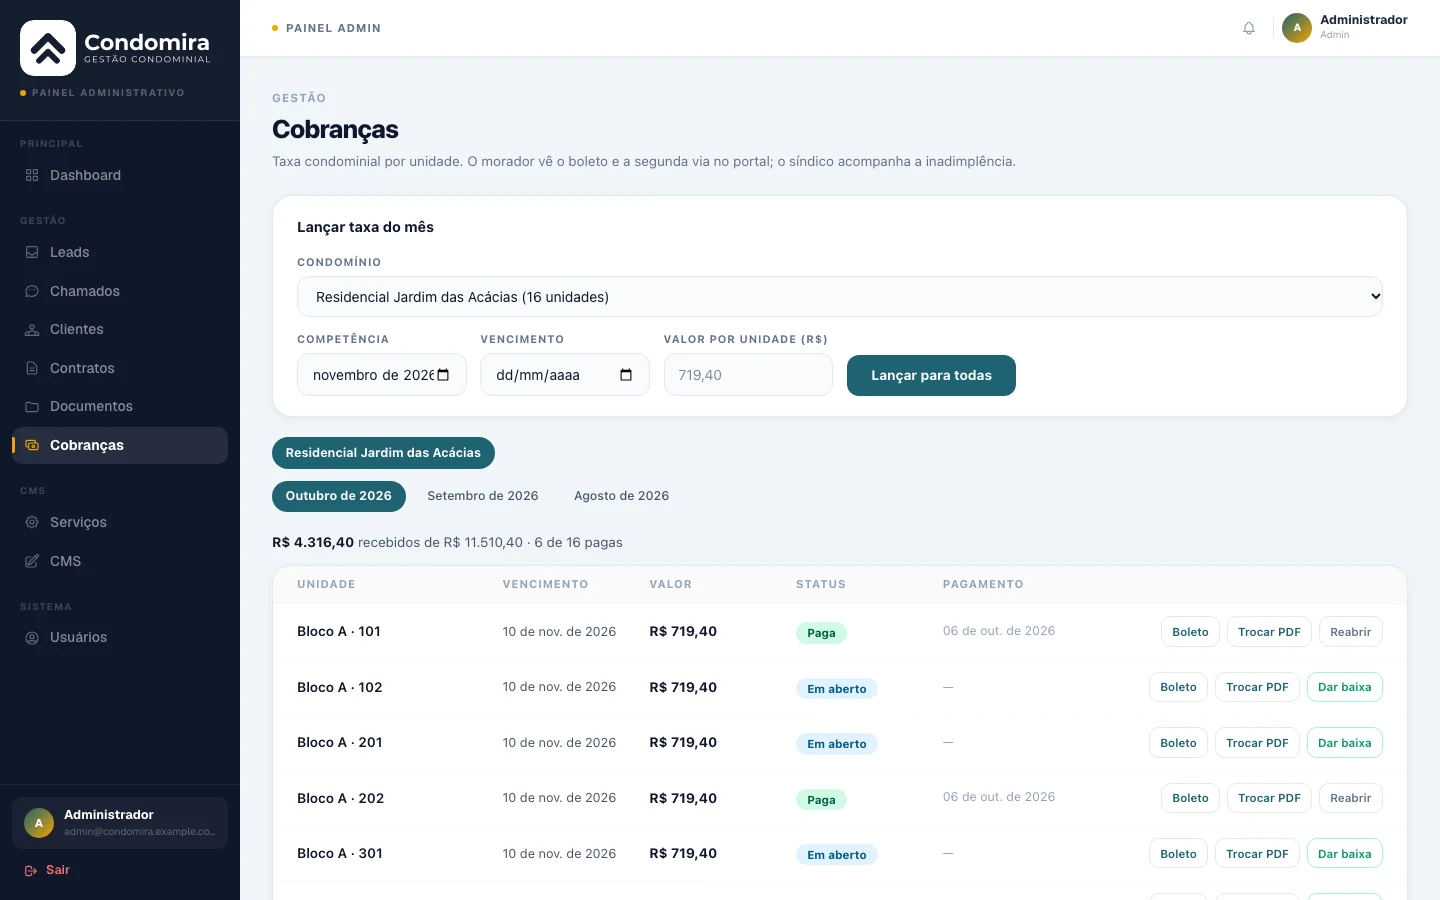Click the Cobranças money icon
Viewport: 1440px width, 900px height.
[x=32, y=445]
